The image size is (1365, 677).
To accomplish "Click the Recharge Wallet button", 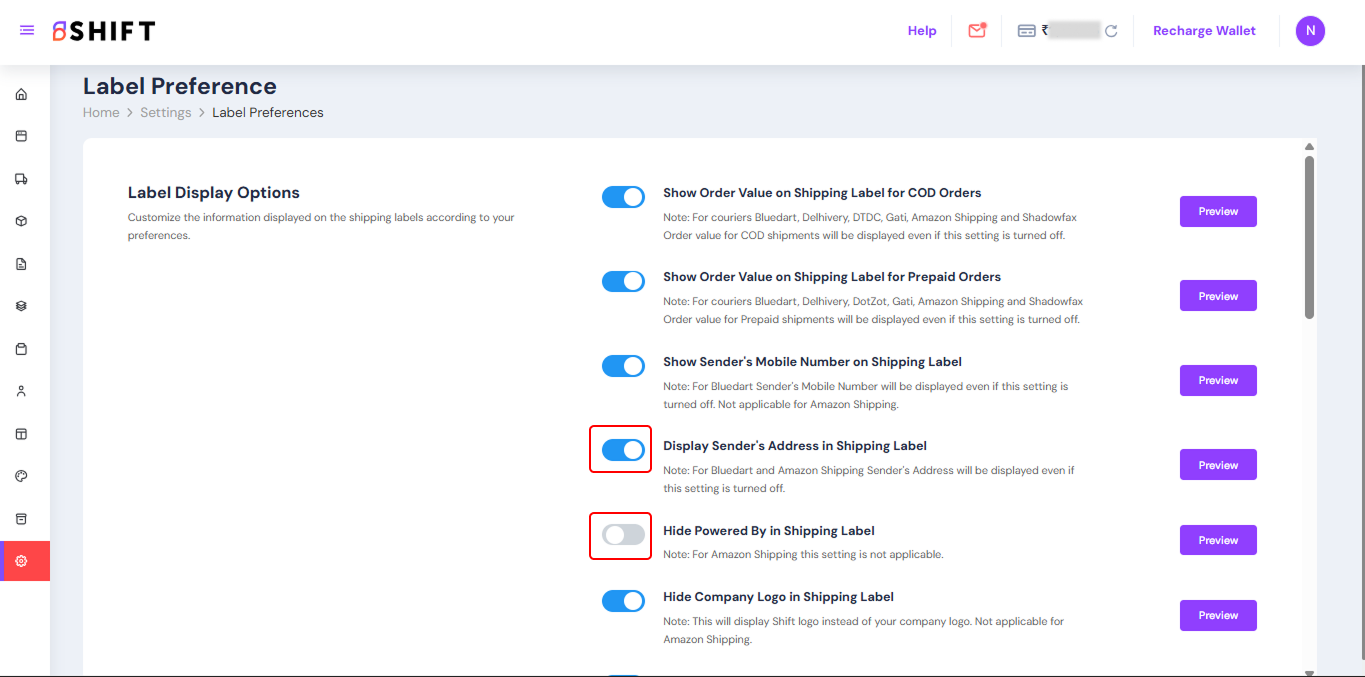I will [x=1204, y=31].
